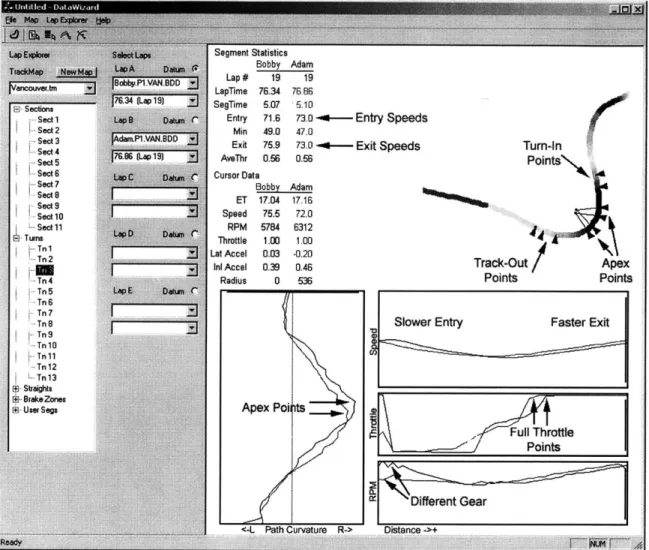649x550 pixels.
Task: Click the Bobby Exit speed 75.9
Action: pos(272,145)
